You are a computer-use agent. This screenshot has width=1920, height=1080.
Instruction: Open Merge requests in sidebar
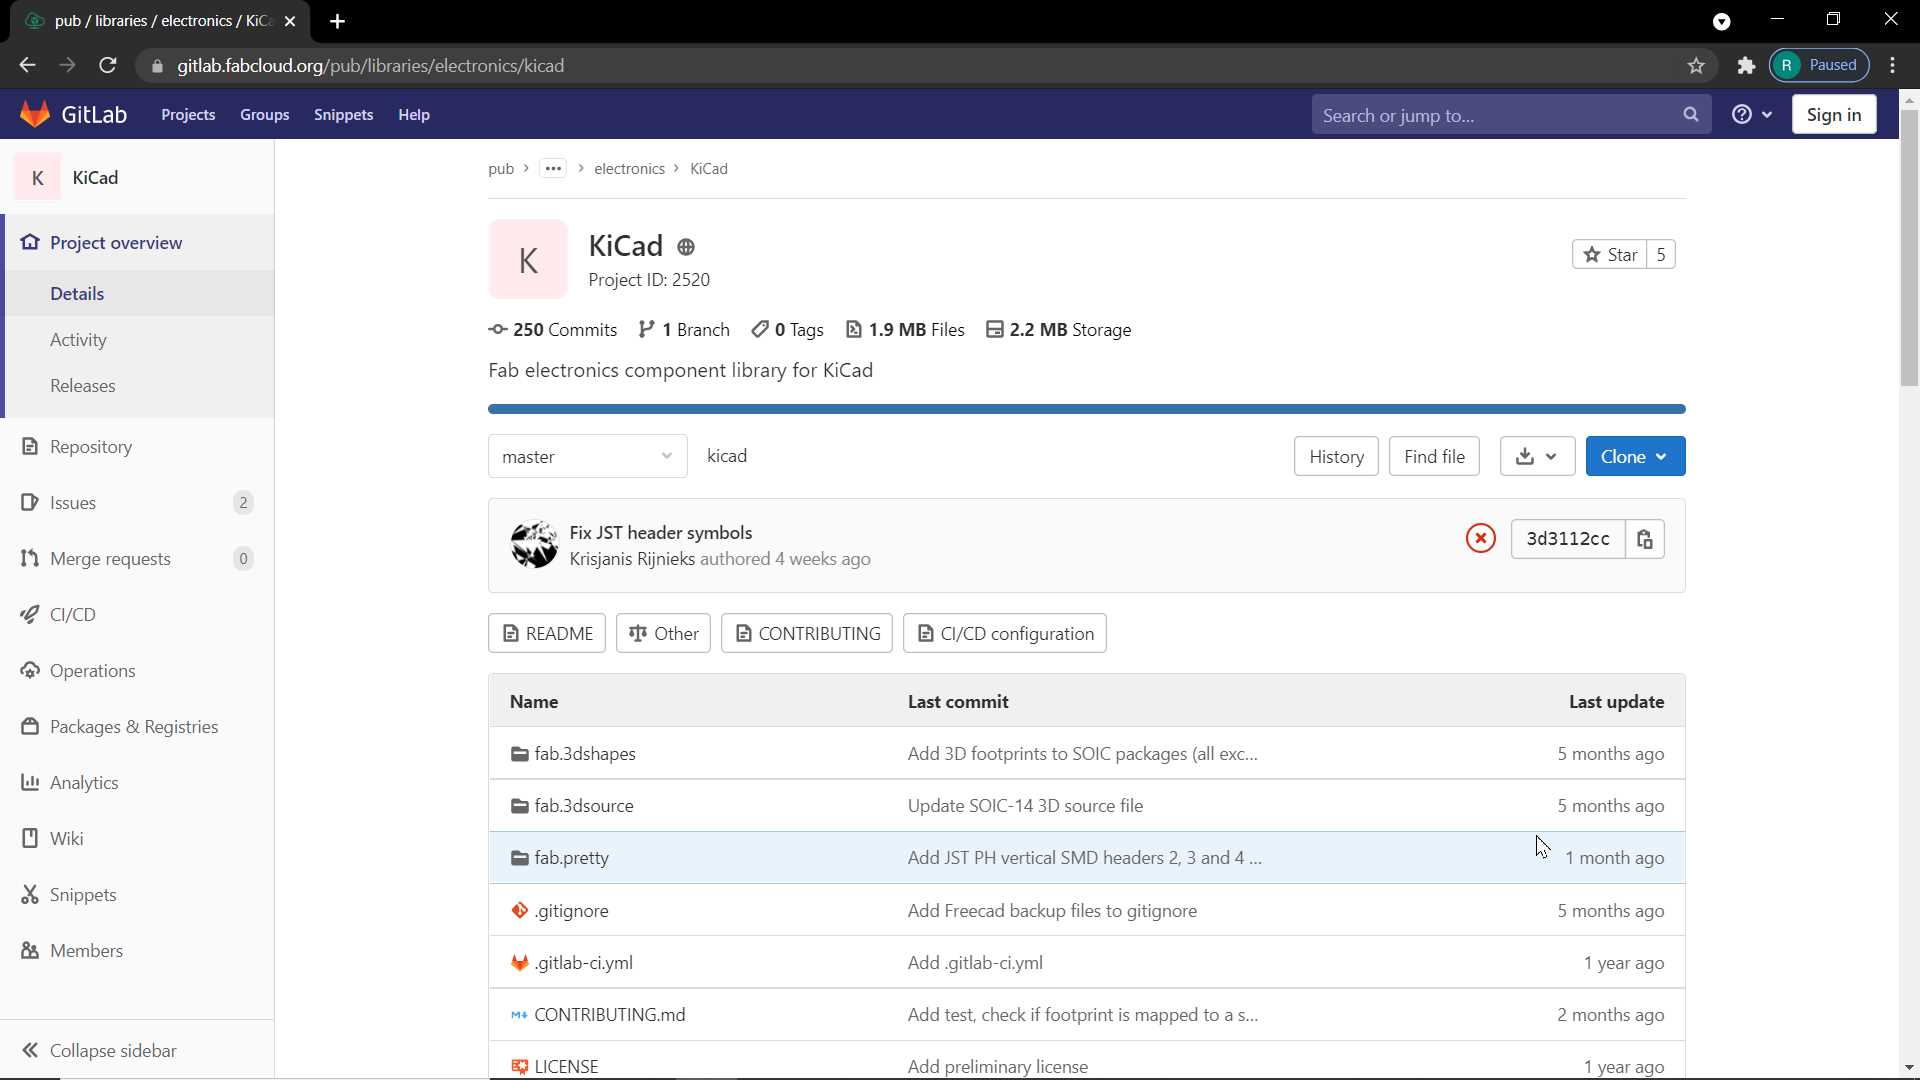(137, 559)
